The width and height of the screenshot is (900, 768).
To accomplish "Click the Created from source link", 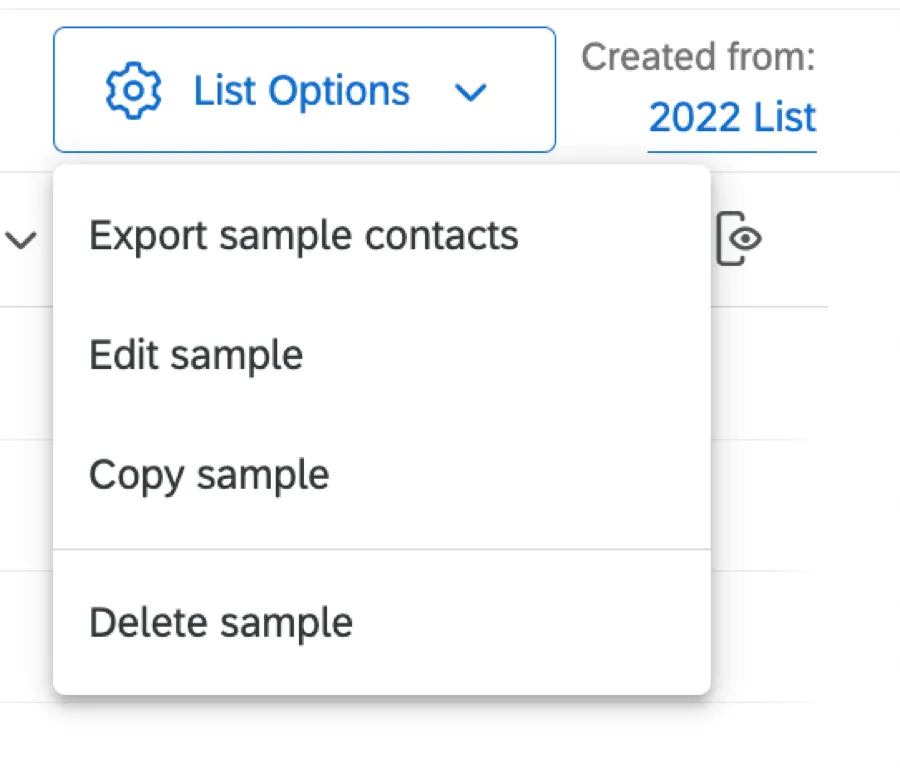I will click(732, 118).
